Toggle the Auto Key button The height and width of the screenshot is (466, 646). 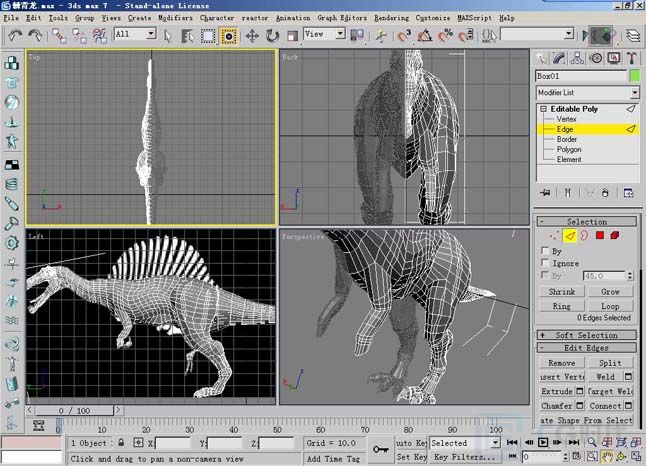(x=412, y=443)
